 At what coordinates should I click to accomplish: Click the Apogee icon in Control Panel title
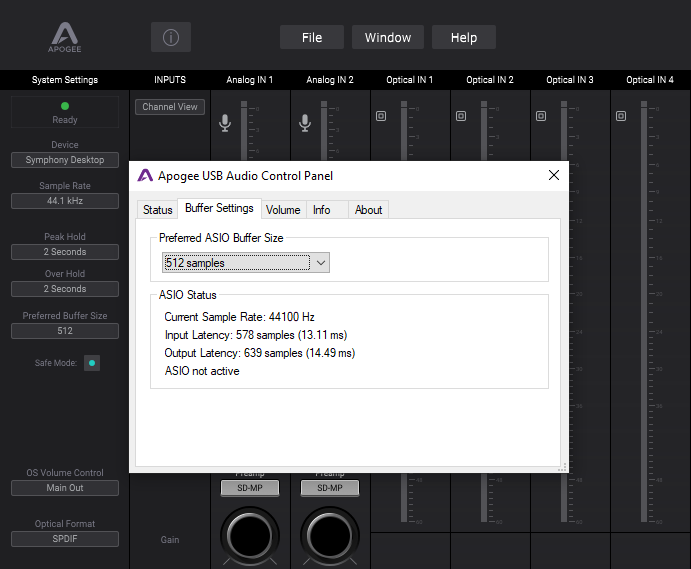pyautogui.click(x=145, y=175)
